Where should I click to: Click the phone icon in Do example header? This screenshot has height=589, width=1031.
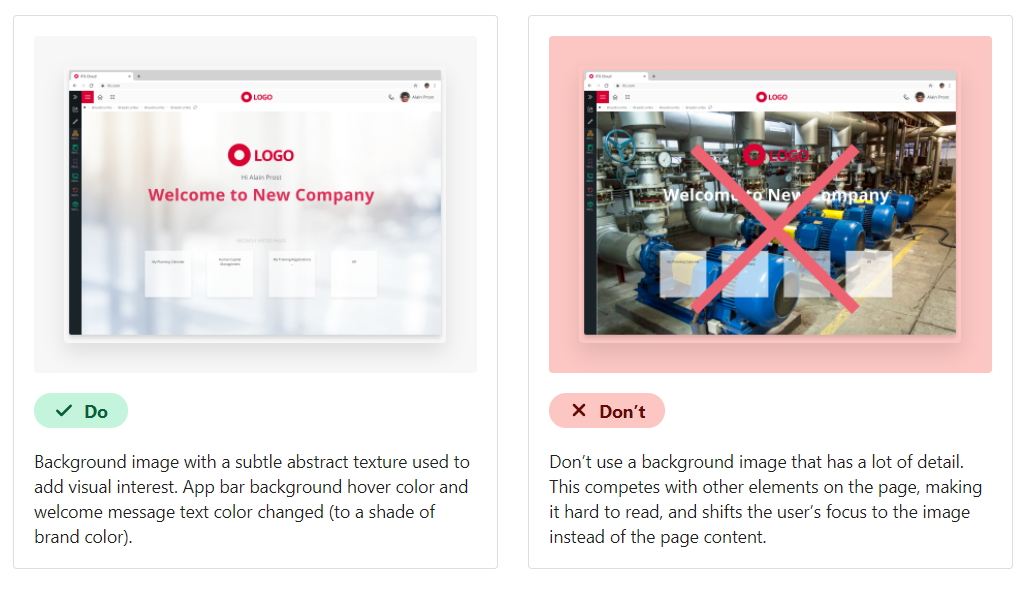click(x=391, y=97)
